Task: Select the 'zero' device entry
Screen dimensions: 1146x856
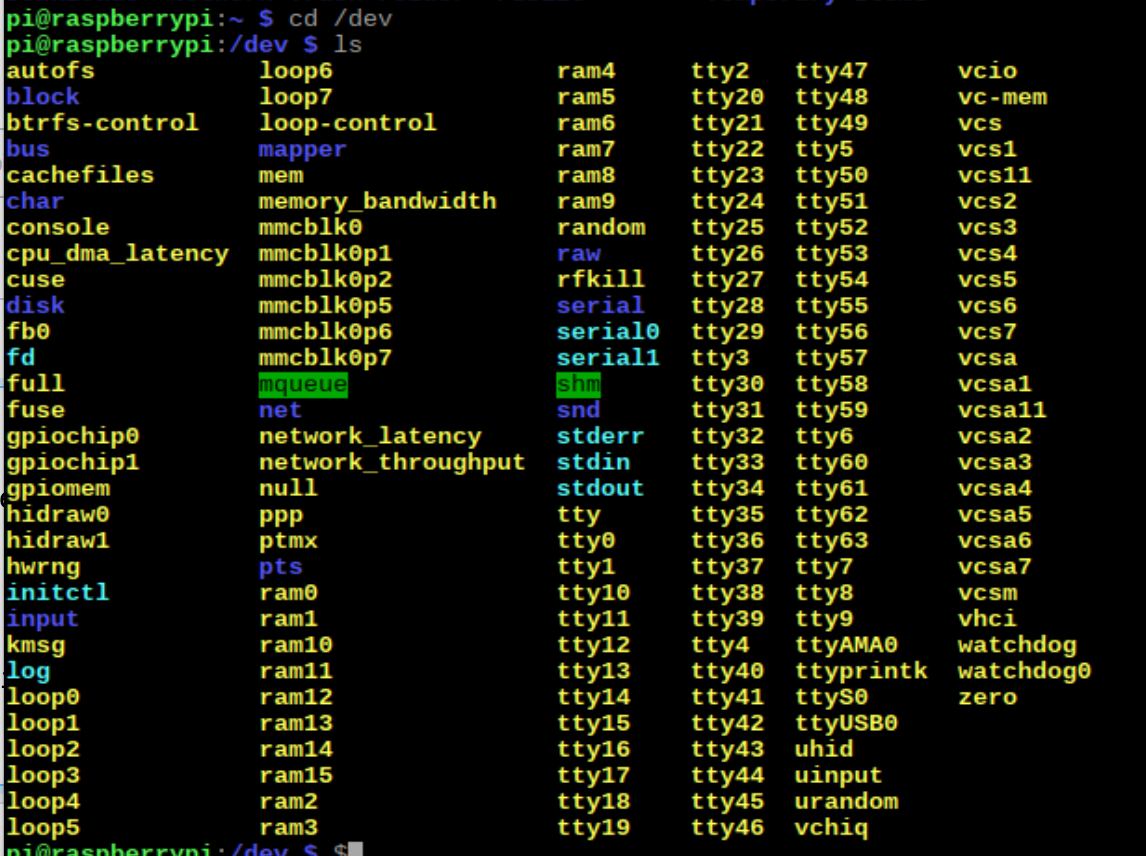Action: coord(988,697)
